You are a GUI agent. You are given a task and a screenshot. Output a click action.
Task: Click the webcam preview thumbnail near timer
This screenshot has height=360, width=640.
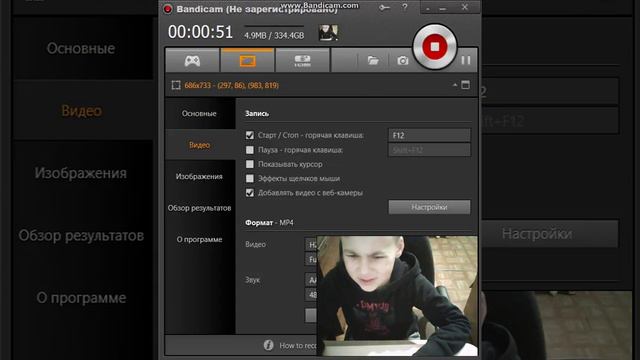(328, 33)
